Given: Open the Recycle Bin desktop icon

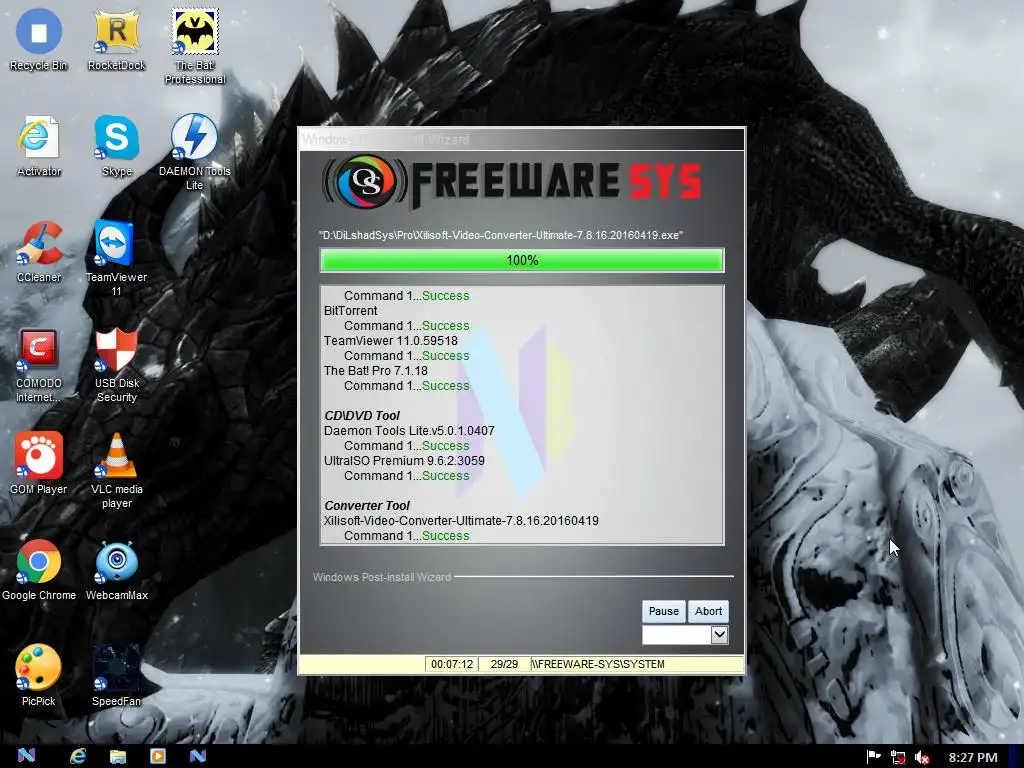Looking at the screenshot, I should (39, 39).
